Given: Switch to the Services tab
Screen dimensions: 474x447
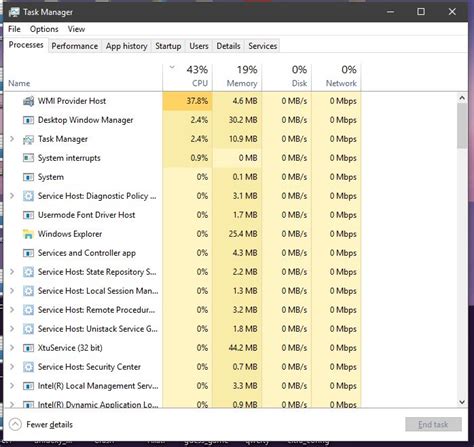Looking at the screenshot, I should (263, 46).
